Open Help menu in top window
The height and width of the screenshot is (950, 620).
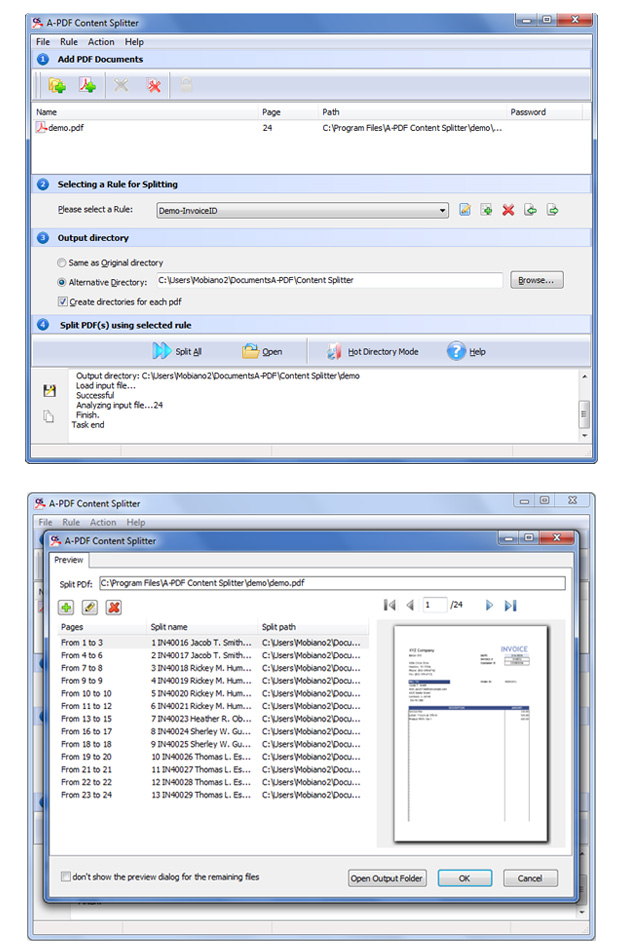click(x=134, y=42)
